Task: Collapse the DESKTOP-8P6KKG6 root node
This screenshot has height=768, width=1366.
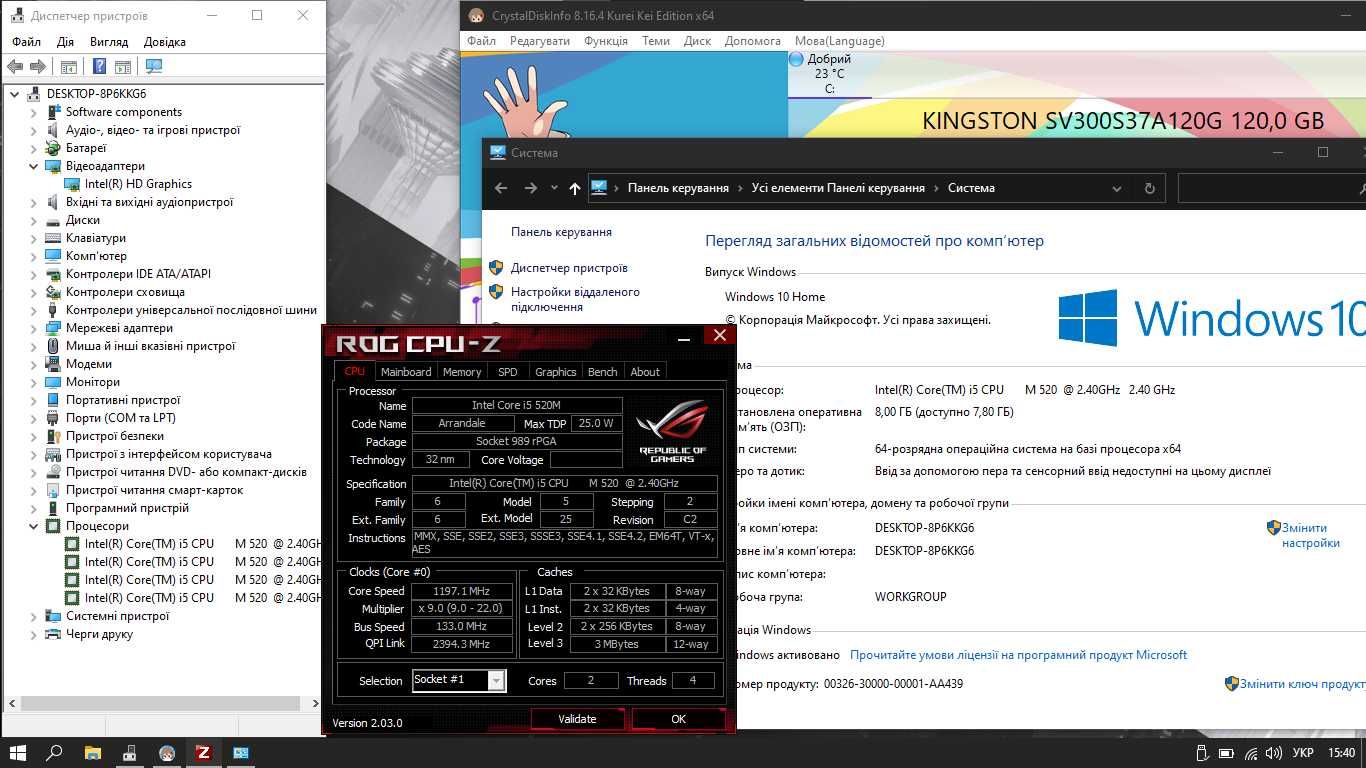Action: coord(15,94)
